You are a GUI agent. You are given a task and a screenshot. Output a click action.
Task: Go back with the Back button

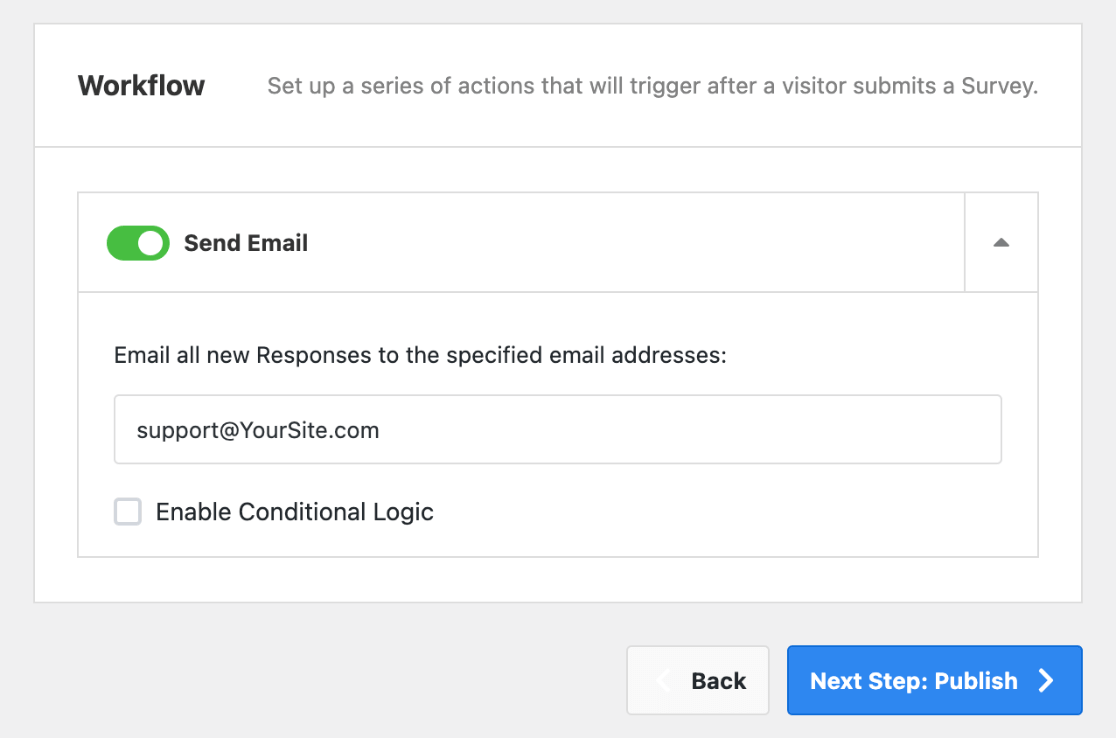pyautogui.click(x=697, y=680)
